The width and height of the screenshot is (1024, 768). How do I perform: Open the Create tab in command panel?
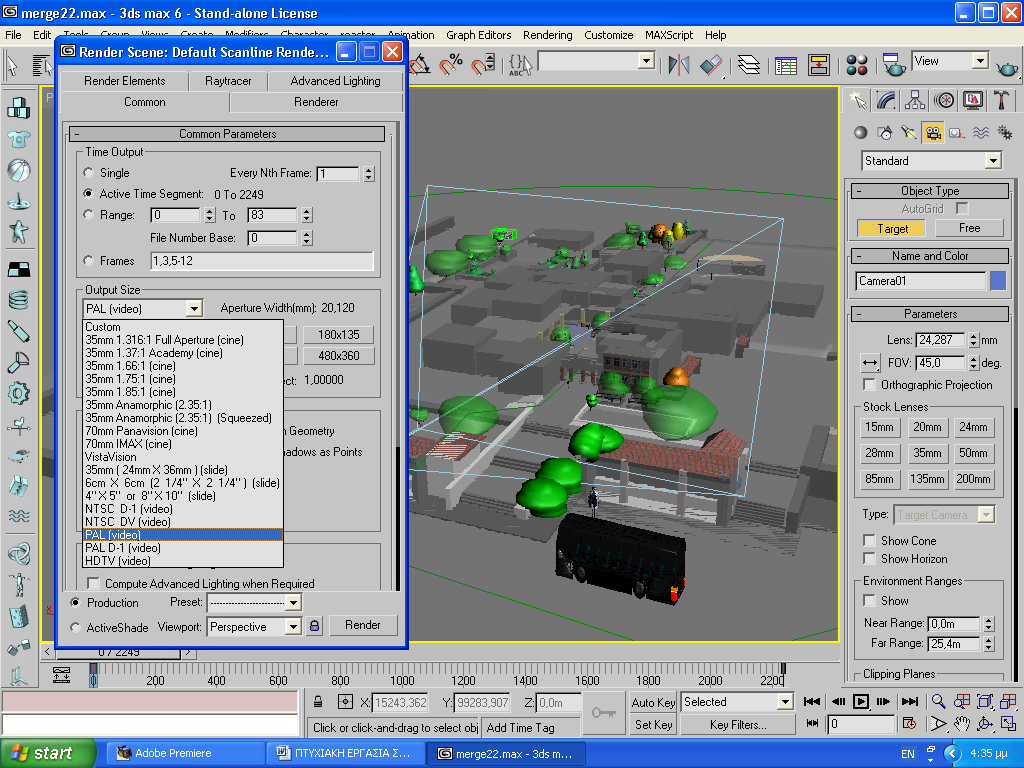click(857, 100)
